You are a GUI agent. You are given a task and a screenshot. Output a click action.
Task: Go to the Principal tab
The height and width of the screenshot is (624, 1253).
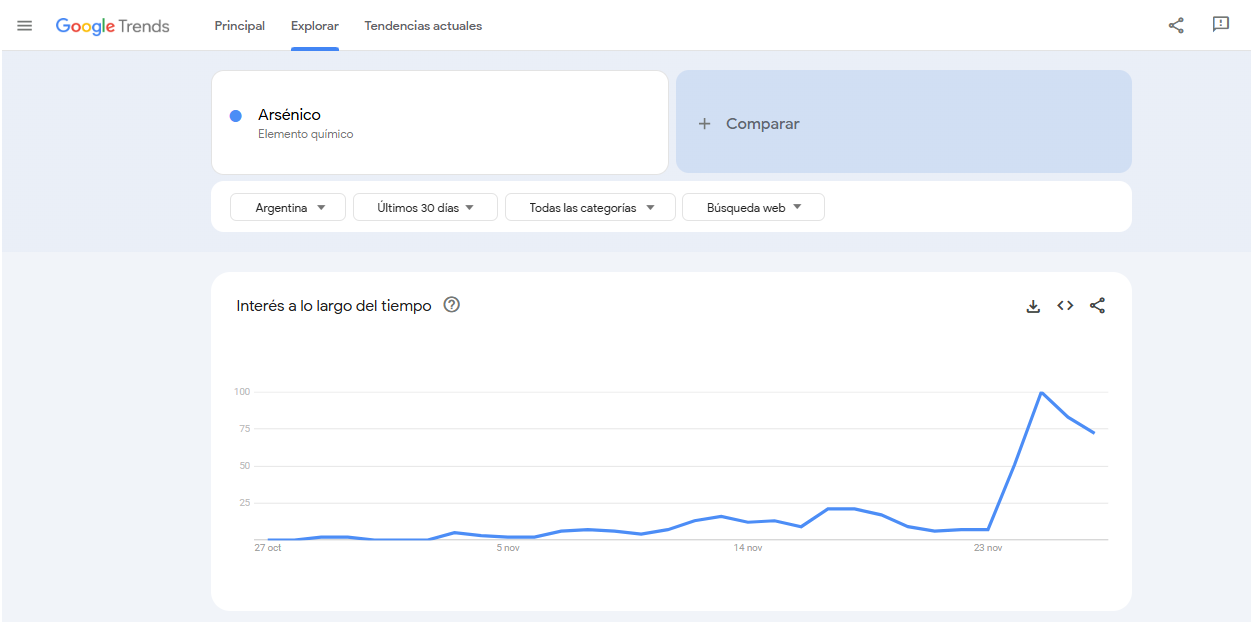[x=240, y=26]
